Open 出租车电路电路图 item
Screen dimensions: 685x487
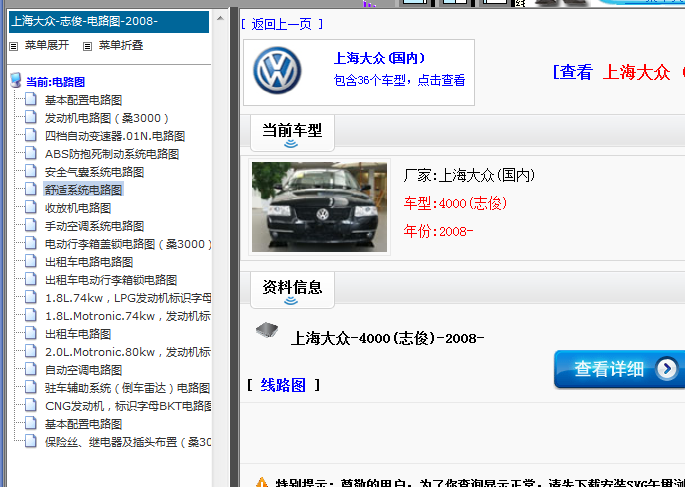pos(89,262)
